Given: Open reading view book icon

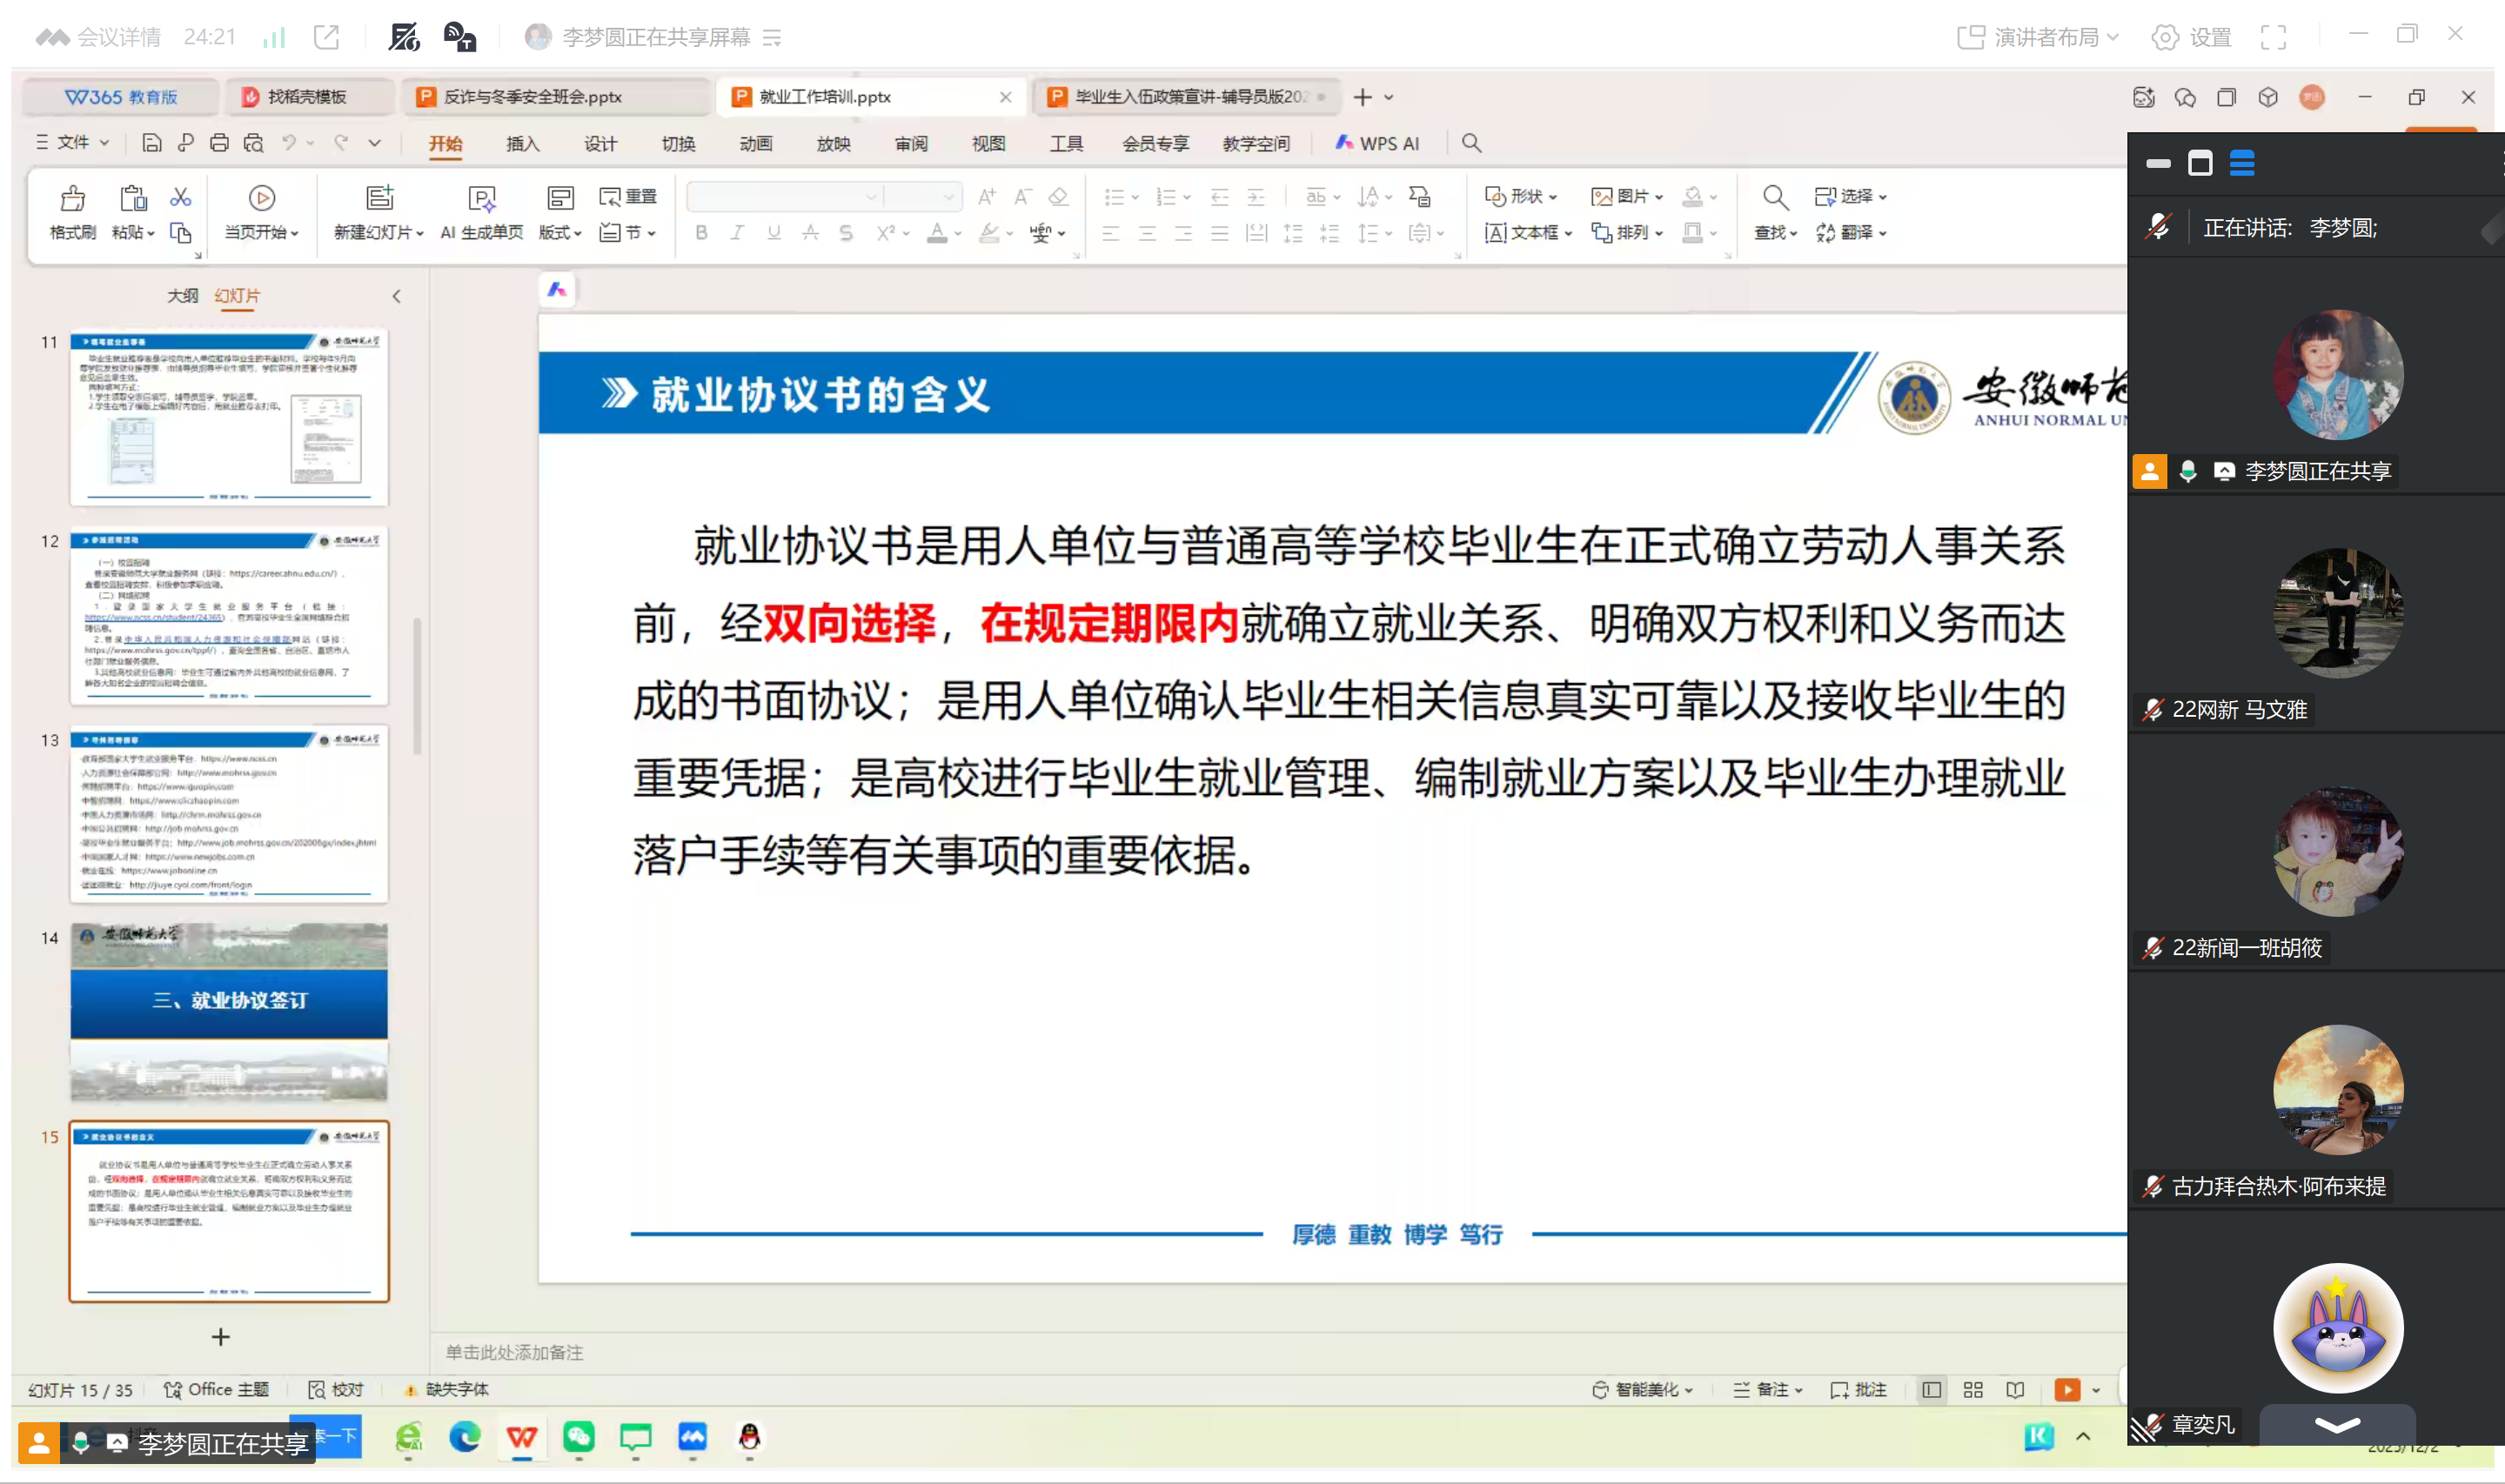Looking at the screenshot, I should pyautogui.click(x=2014, y=1390).
